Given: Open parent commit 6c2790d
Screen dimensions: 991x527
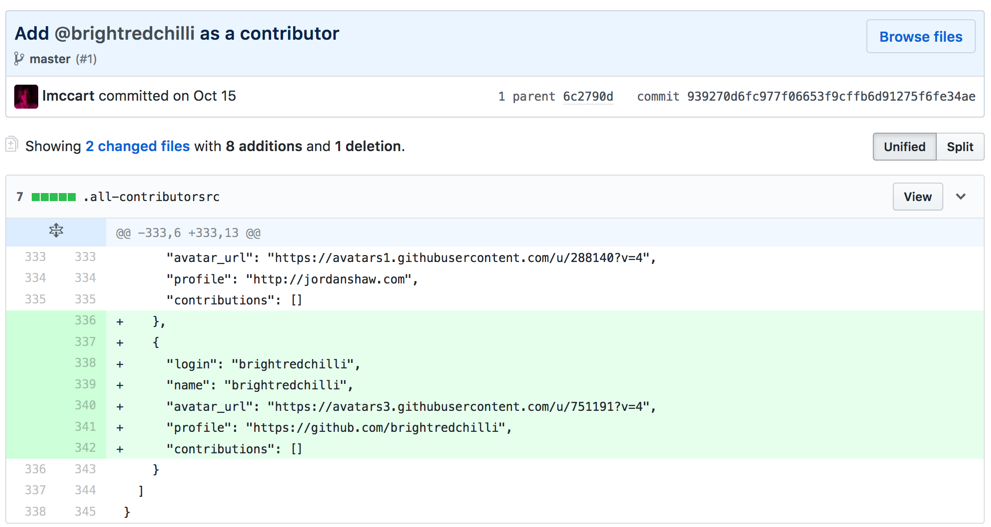Looking at the screenshot, I should click(x=588, y=97).
